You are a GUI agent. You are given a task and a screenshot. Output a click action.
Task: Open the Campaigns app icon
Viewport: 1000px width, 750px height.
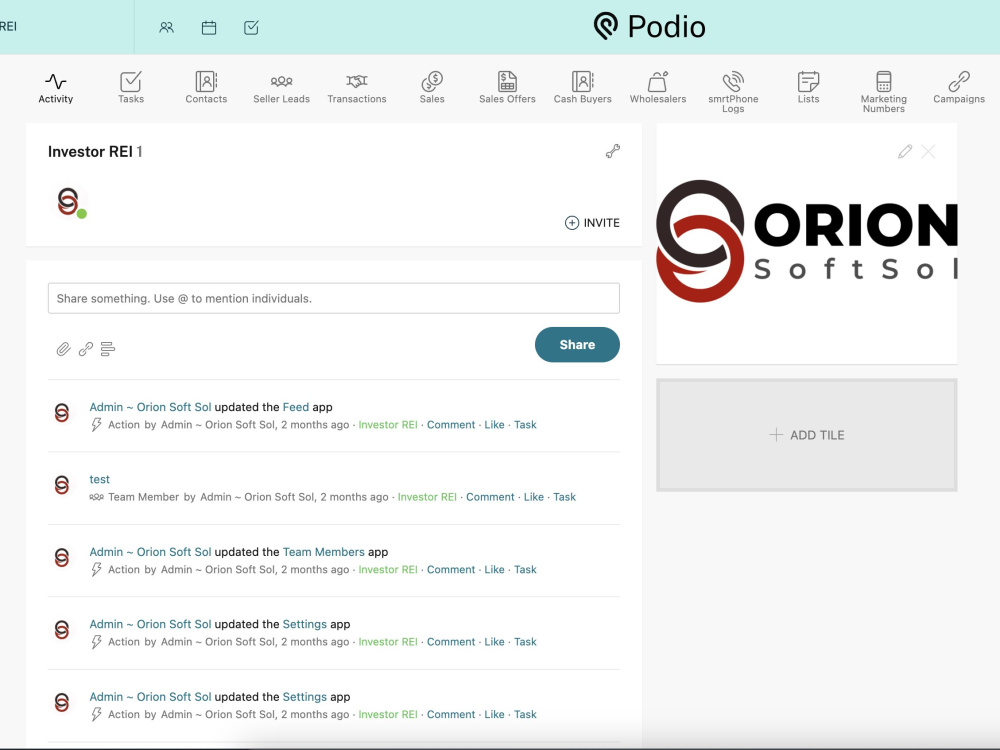(x=959, y=88)
